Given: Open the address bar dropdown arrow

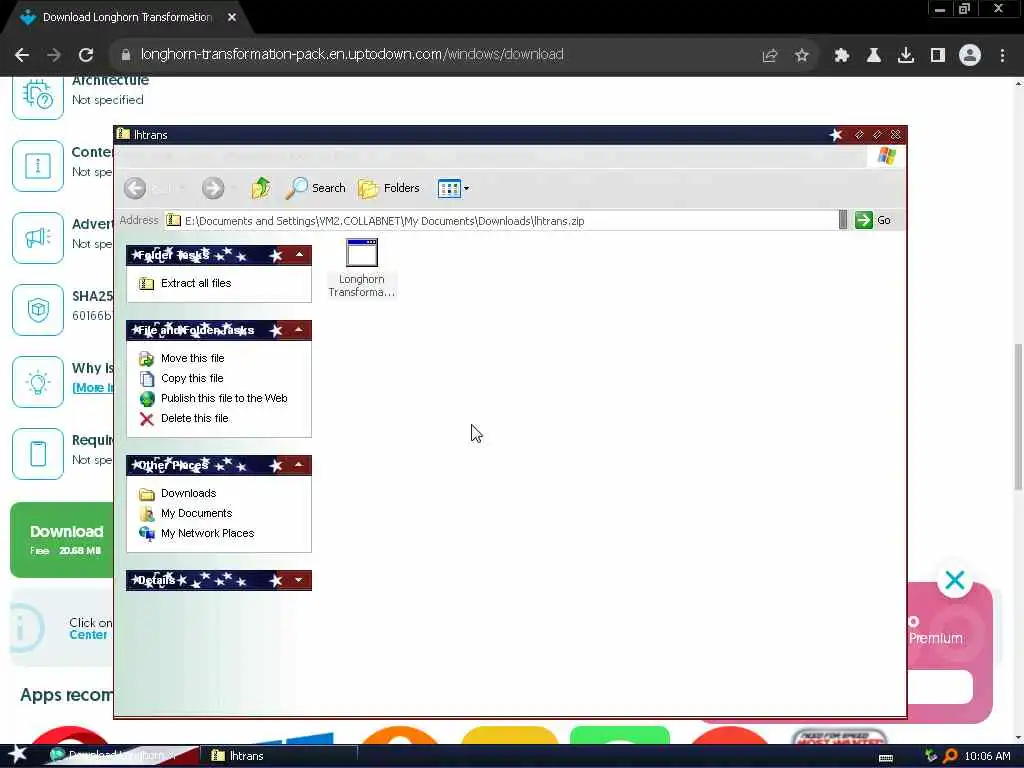Looking at the screenshot, I should coord(843,220).
